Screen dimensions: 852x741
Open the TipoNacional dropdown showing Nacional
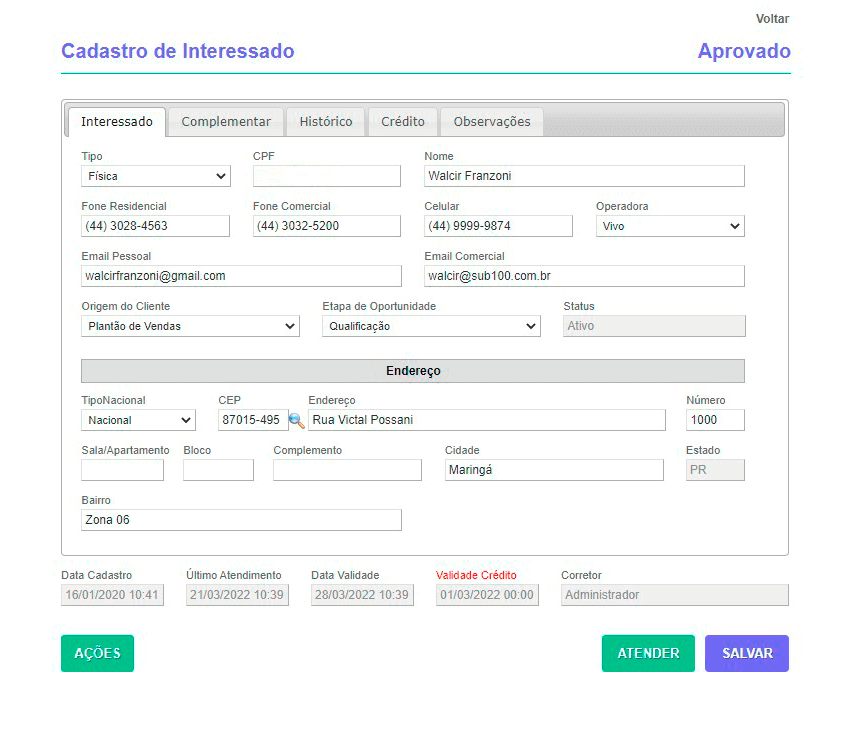click(137, 420)
